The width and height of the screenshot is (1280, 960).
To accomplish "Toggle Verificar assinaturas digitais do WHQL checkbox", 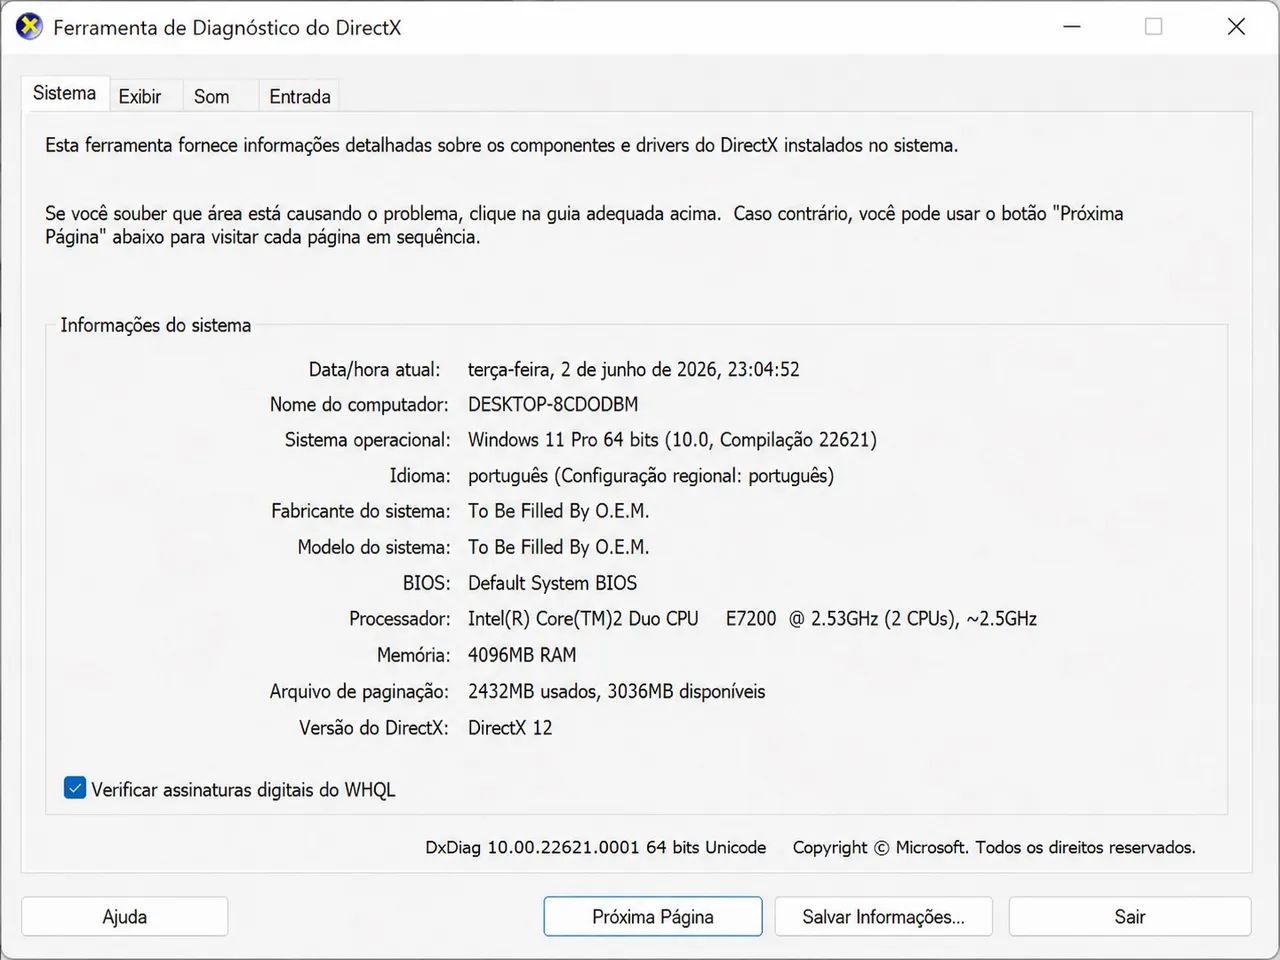I will [75, 788].
